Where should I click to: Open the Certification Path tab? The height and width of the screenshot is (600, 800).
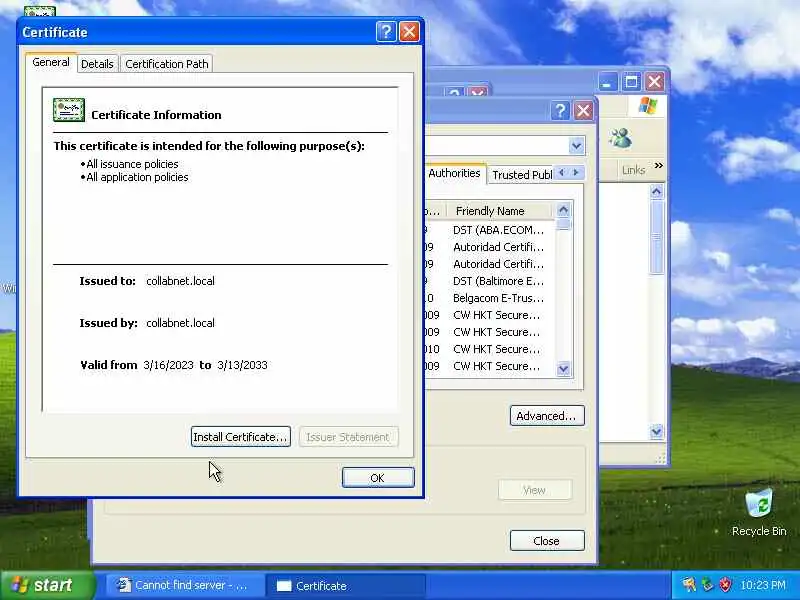[x=167, y=64]
